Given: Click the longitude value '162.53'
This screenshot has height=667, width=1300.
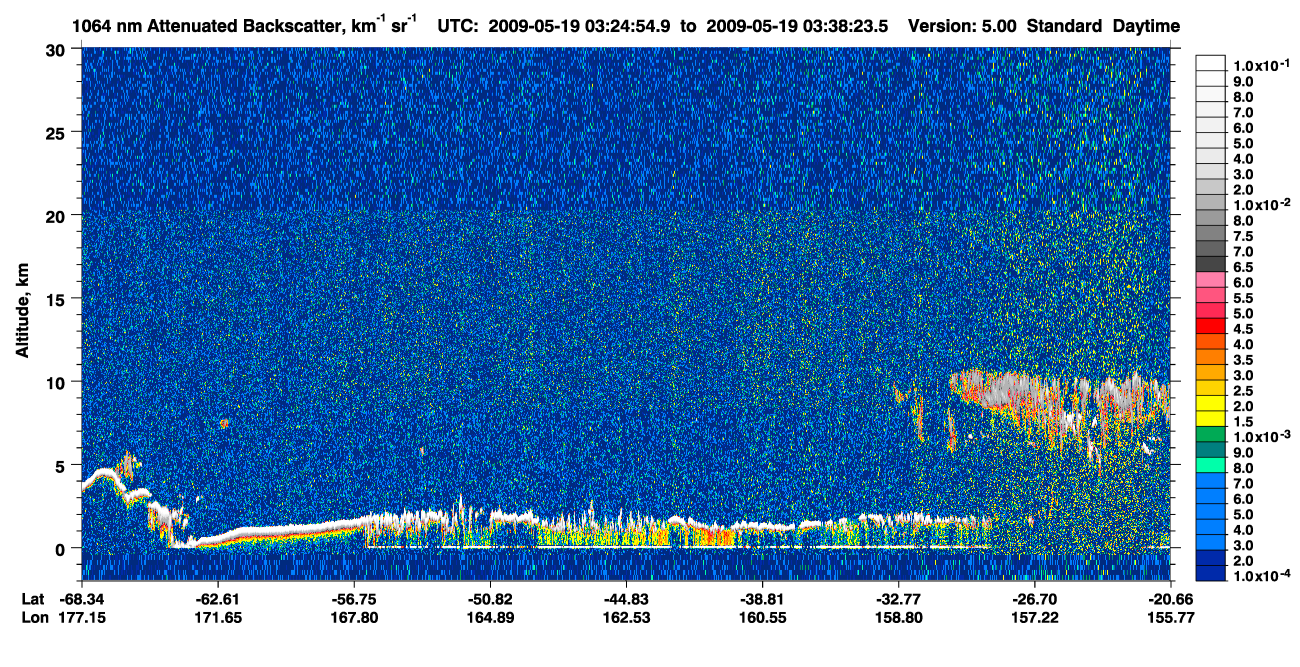Looking at the screenshot, I should pos(628,617).
